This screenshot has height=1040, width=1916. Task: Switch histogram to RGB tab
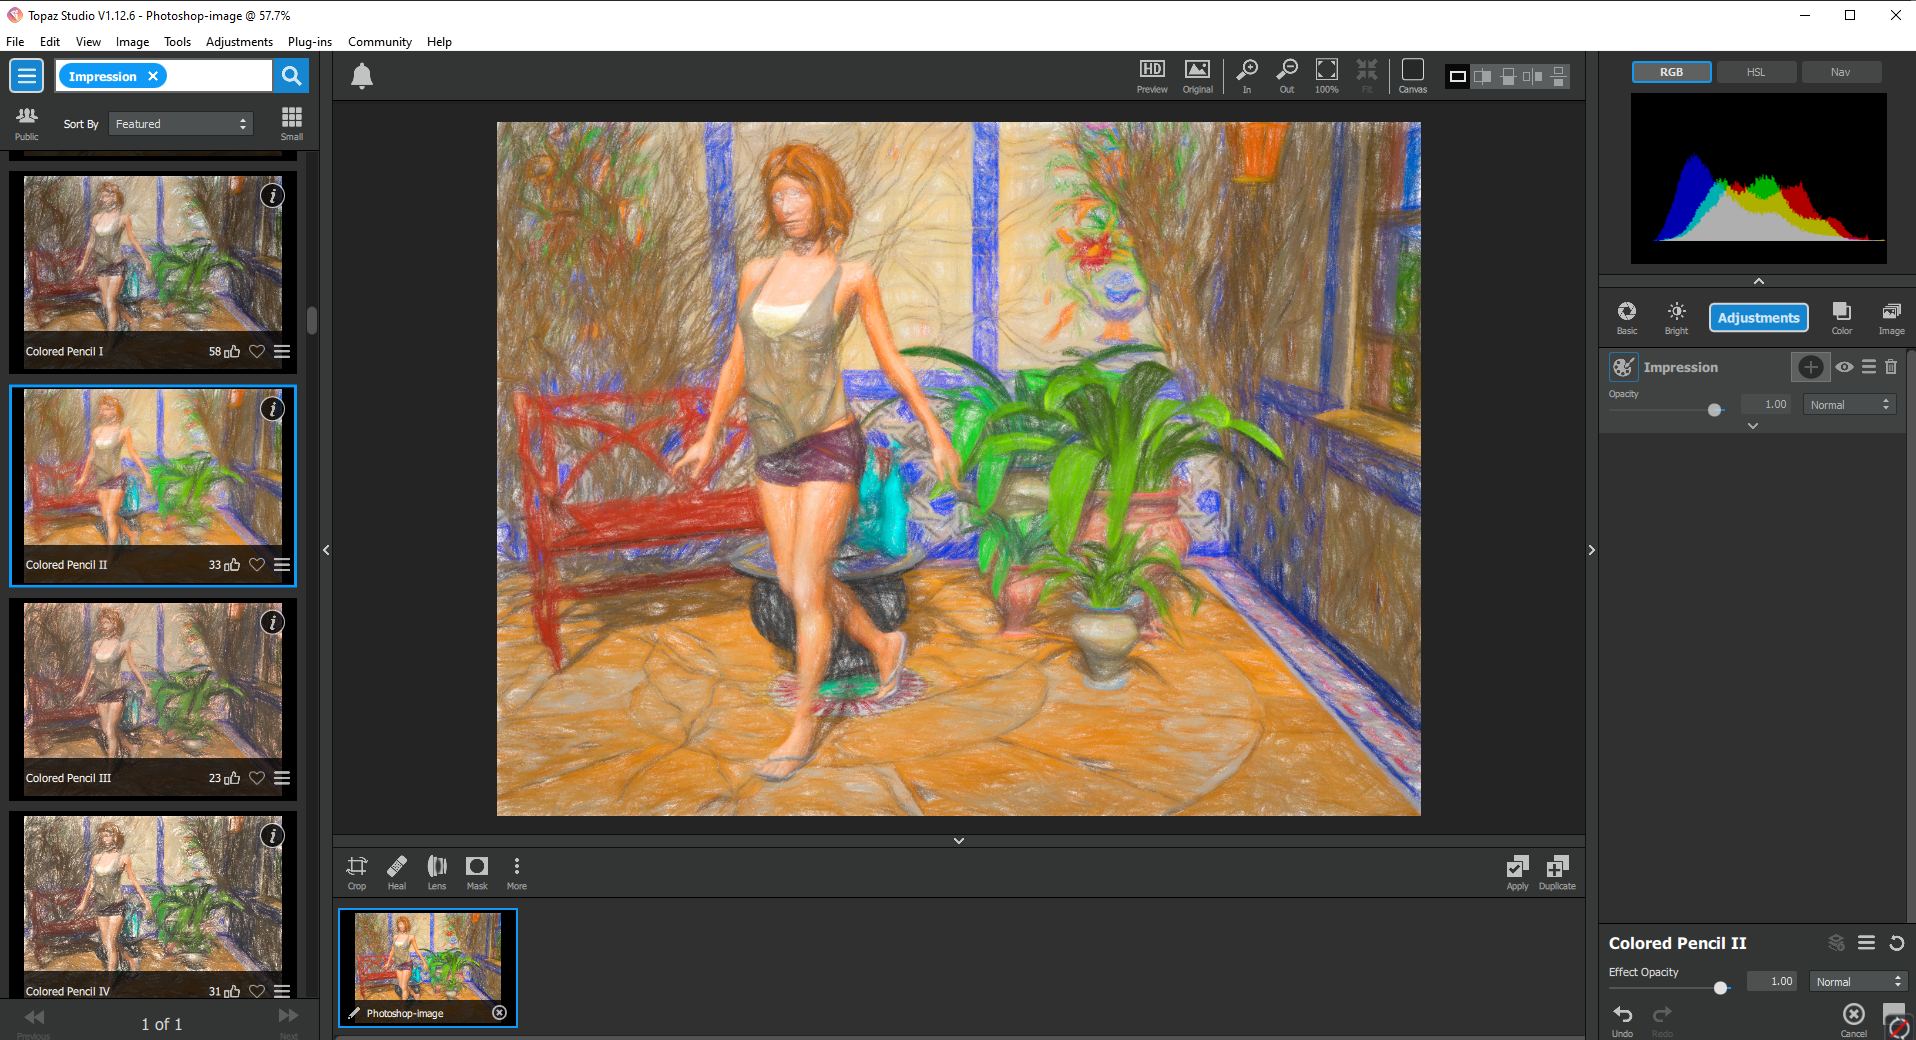(x=1671, y=72)
